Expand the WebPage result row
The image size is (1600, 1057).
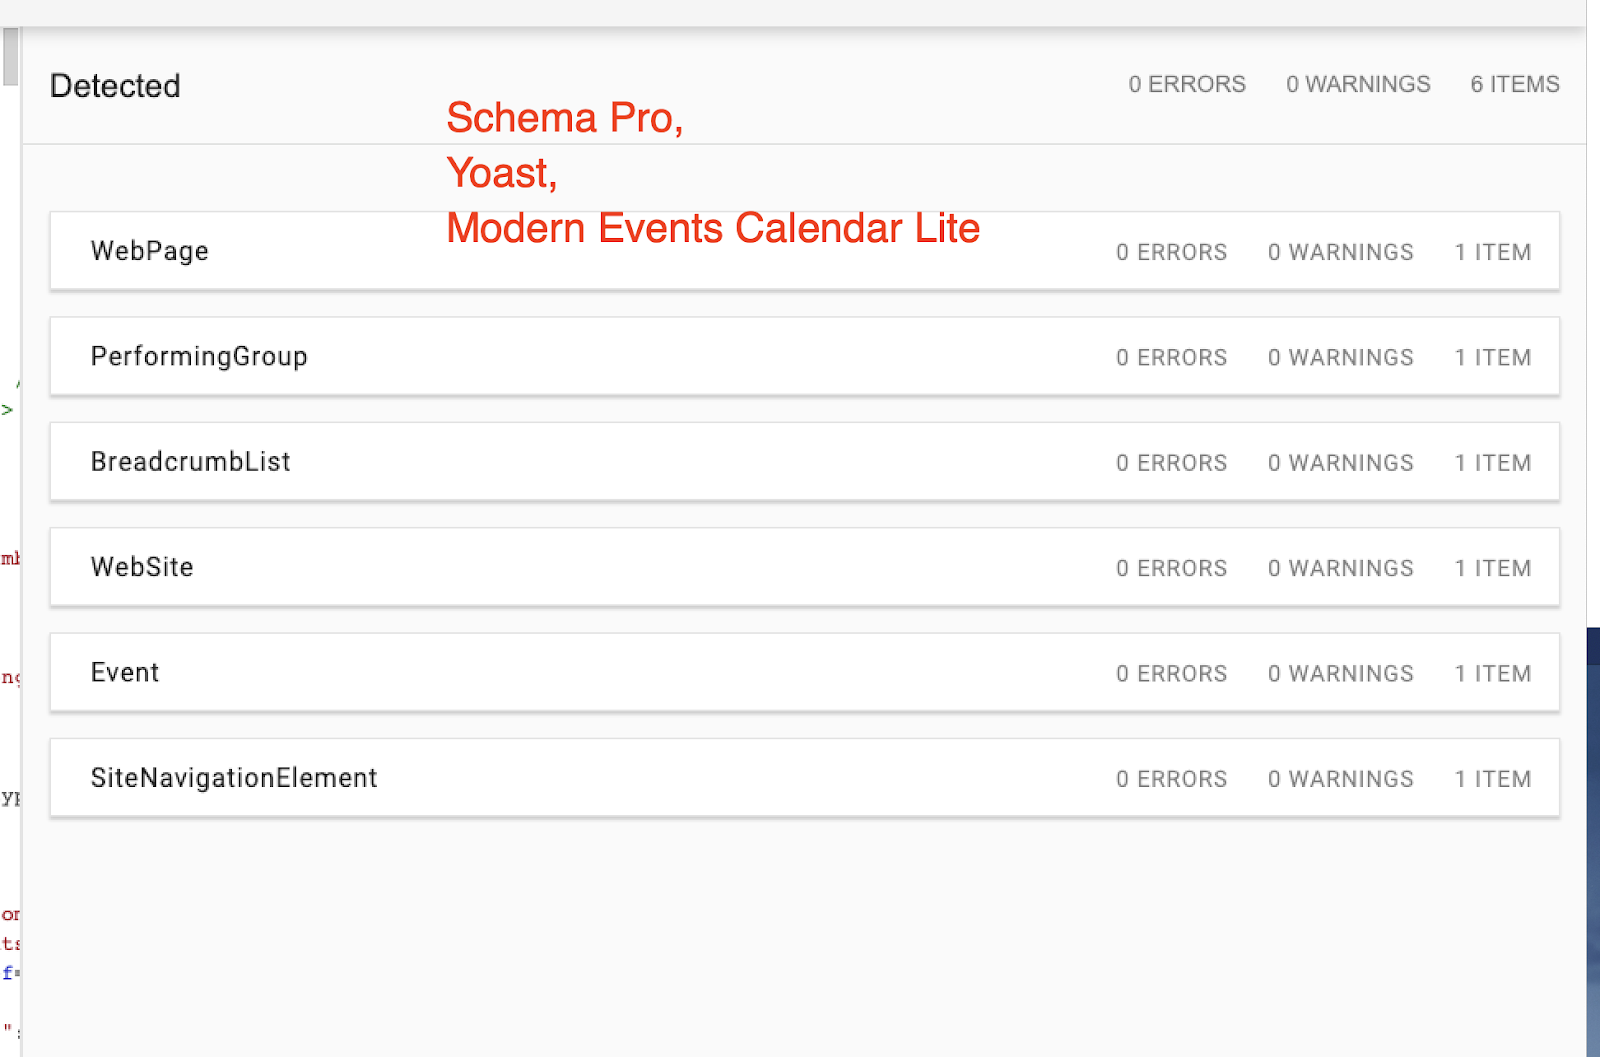click(x=150, y=251)
